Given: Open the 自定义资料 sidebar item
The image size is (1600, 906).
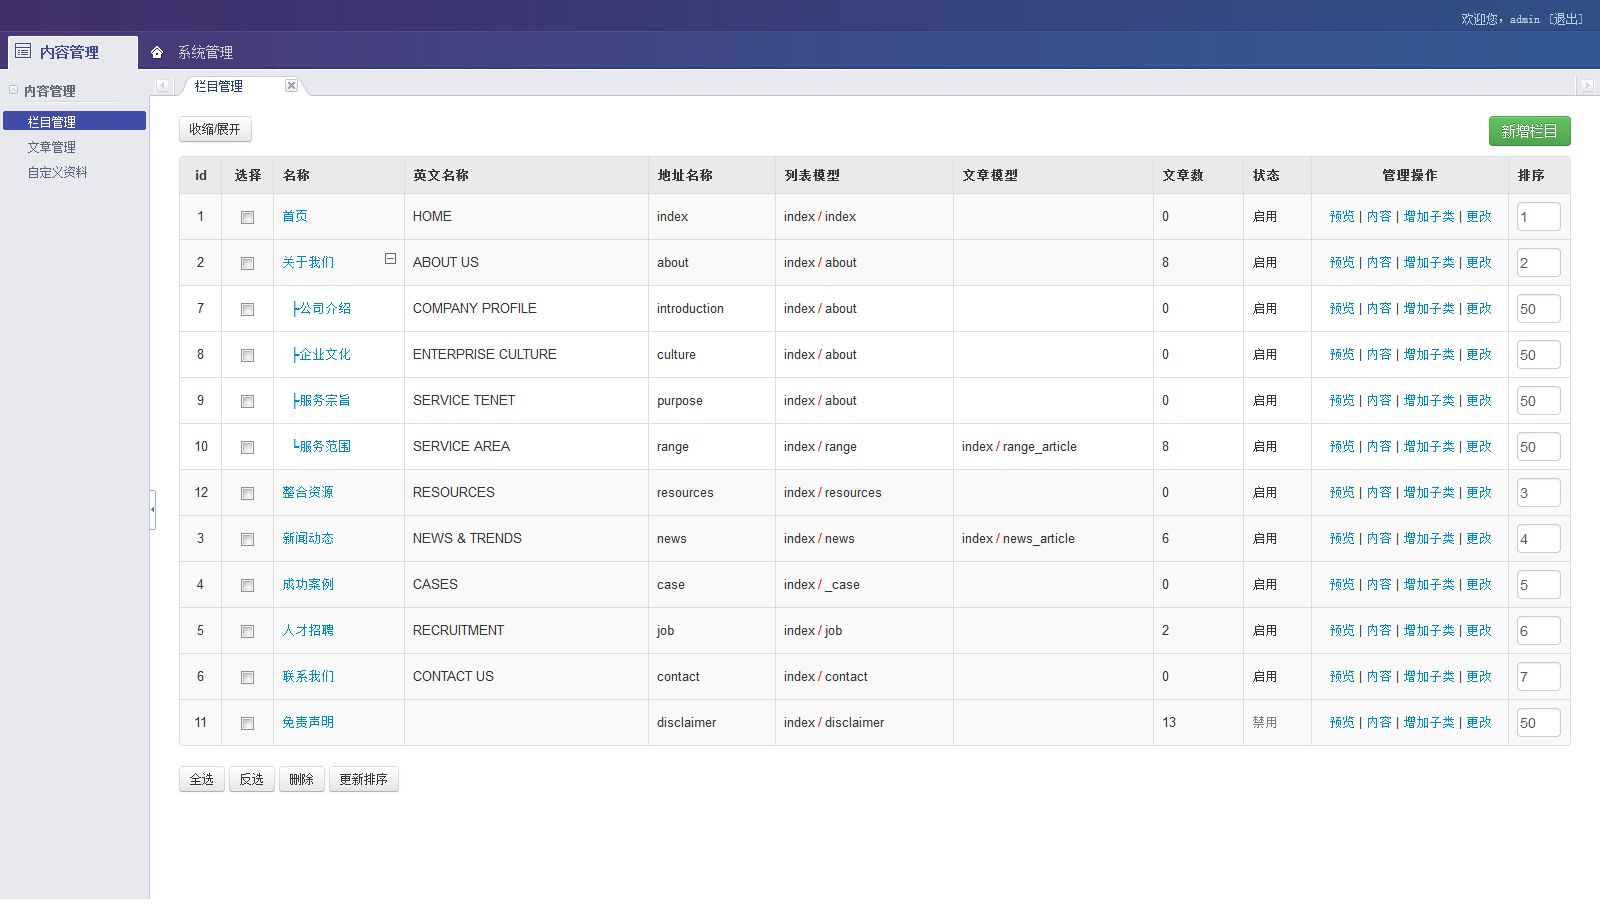Looking at the screenshot, I should point(58,172).
